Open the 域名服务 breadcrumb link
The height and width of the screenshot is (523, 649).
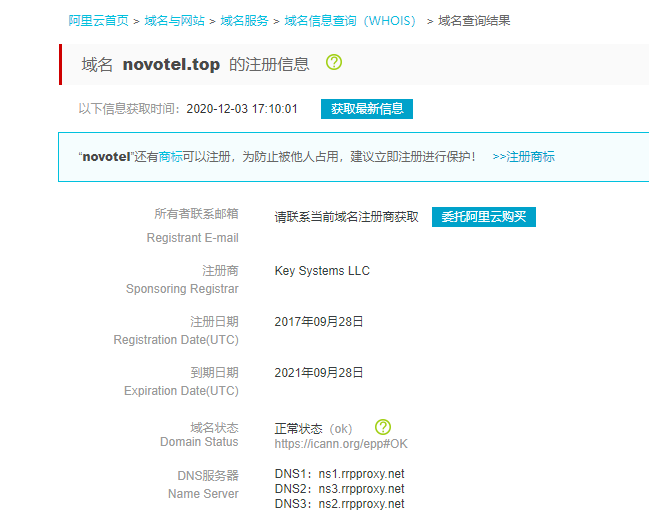pyautogui.click(x=244, y=21)
